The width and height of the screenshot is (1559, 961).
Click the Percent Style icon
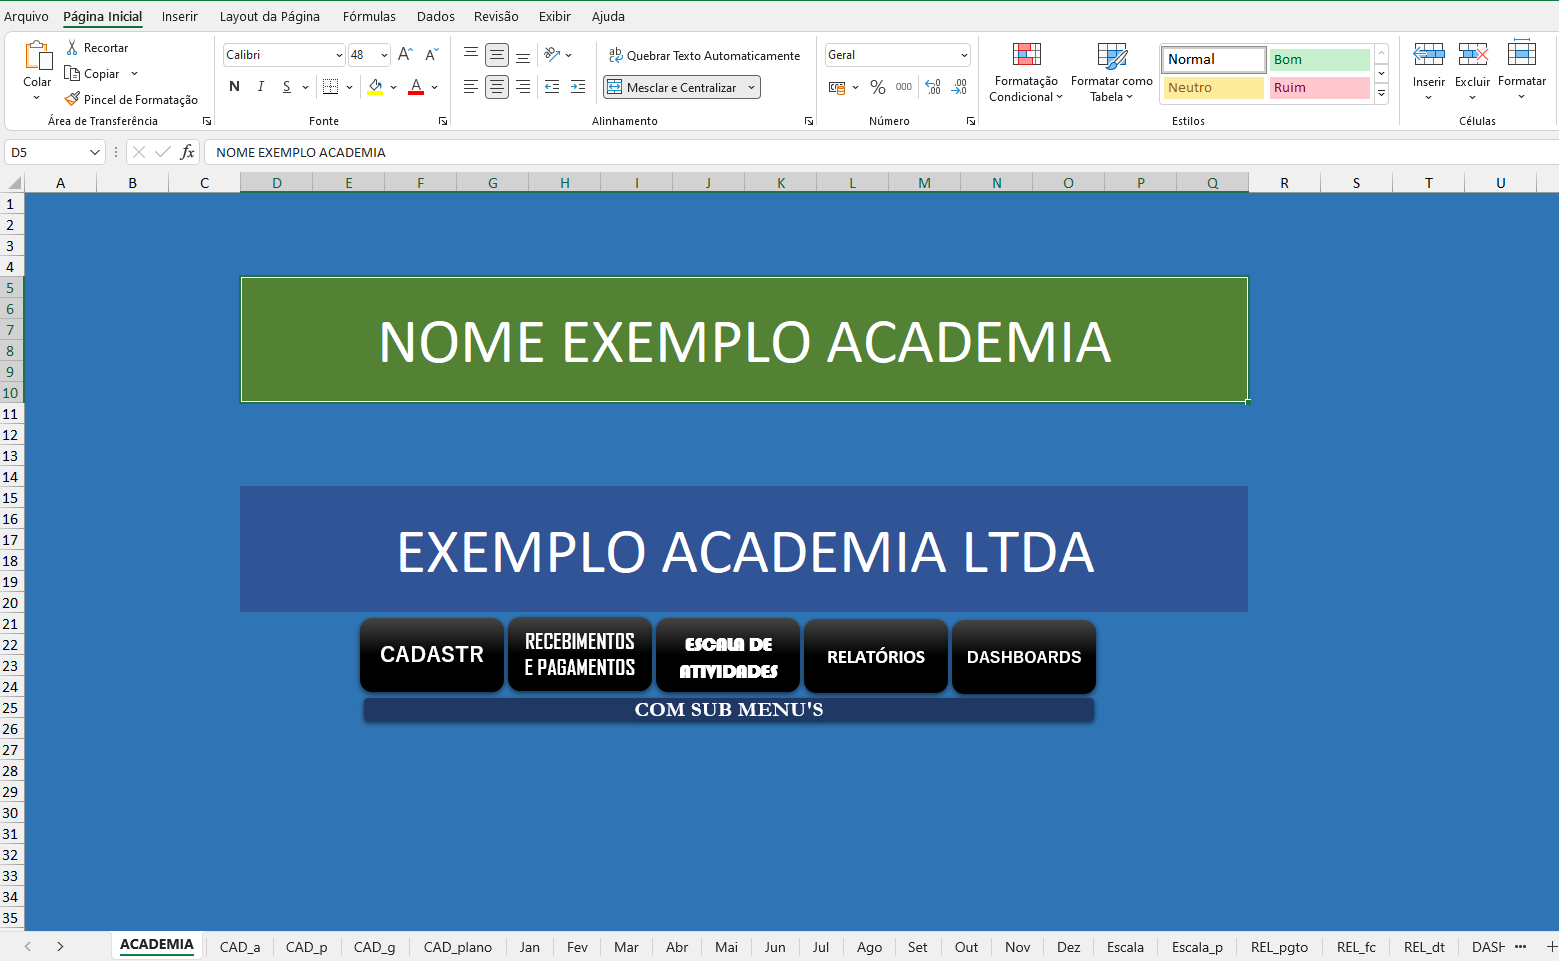click(x=878, y=87)
